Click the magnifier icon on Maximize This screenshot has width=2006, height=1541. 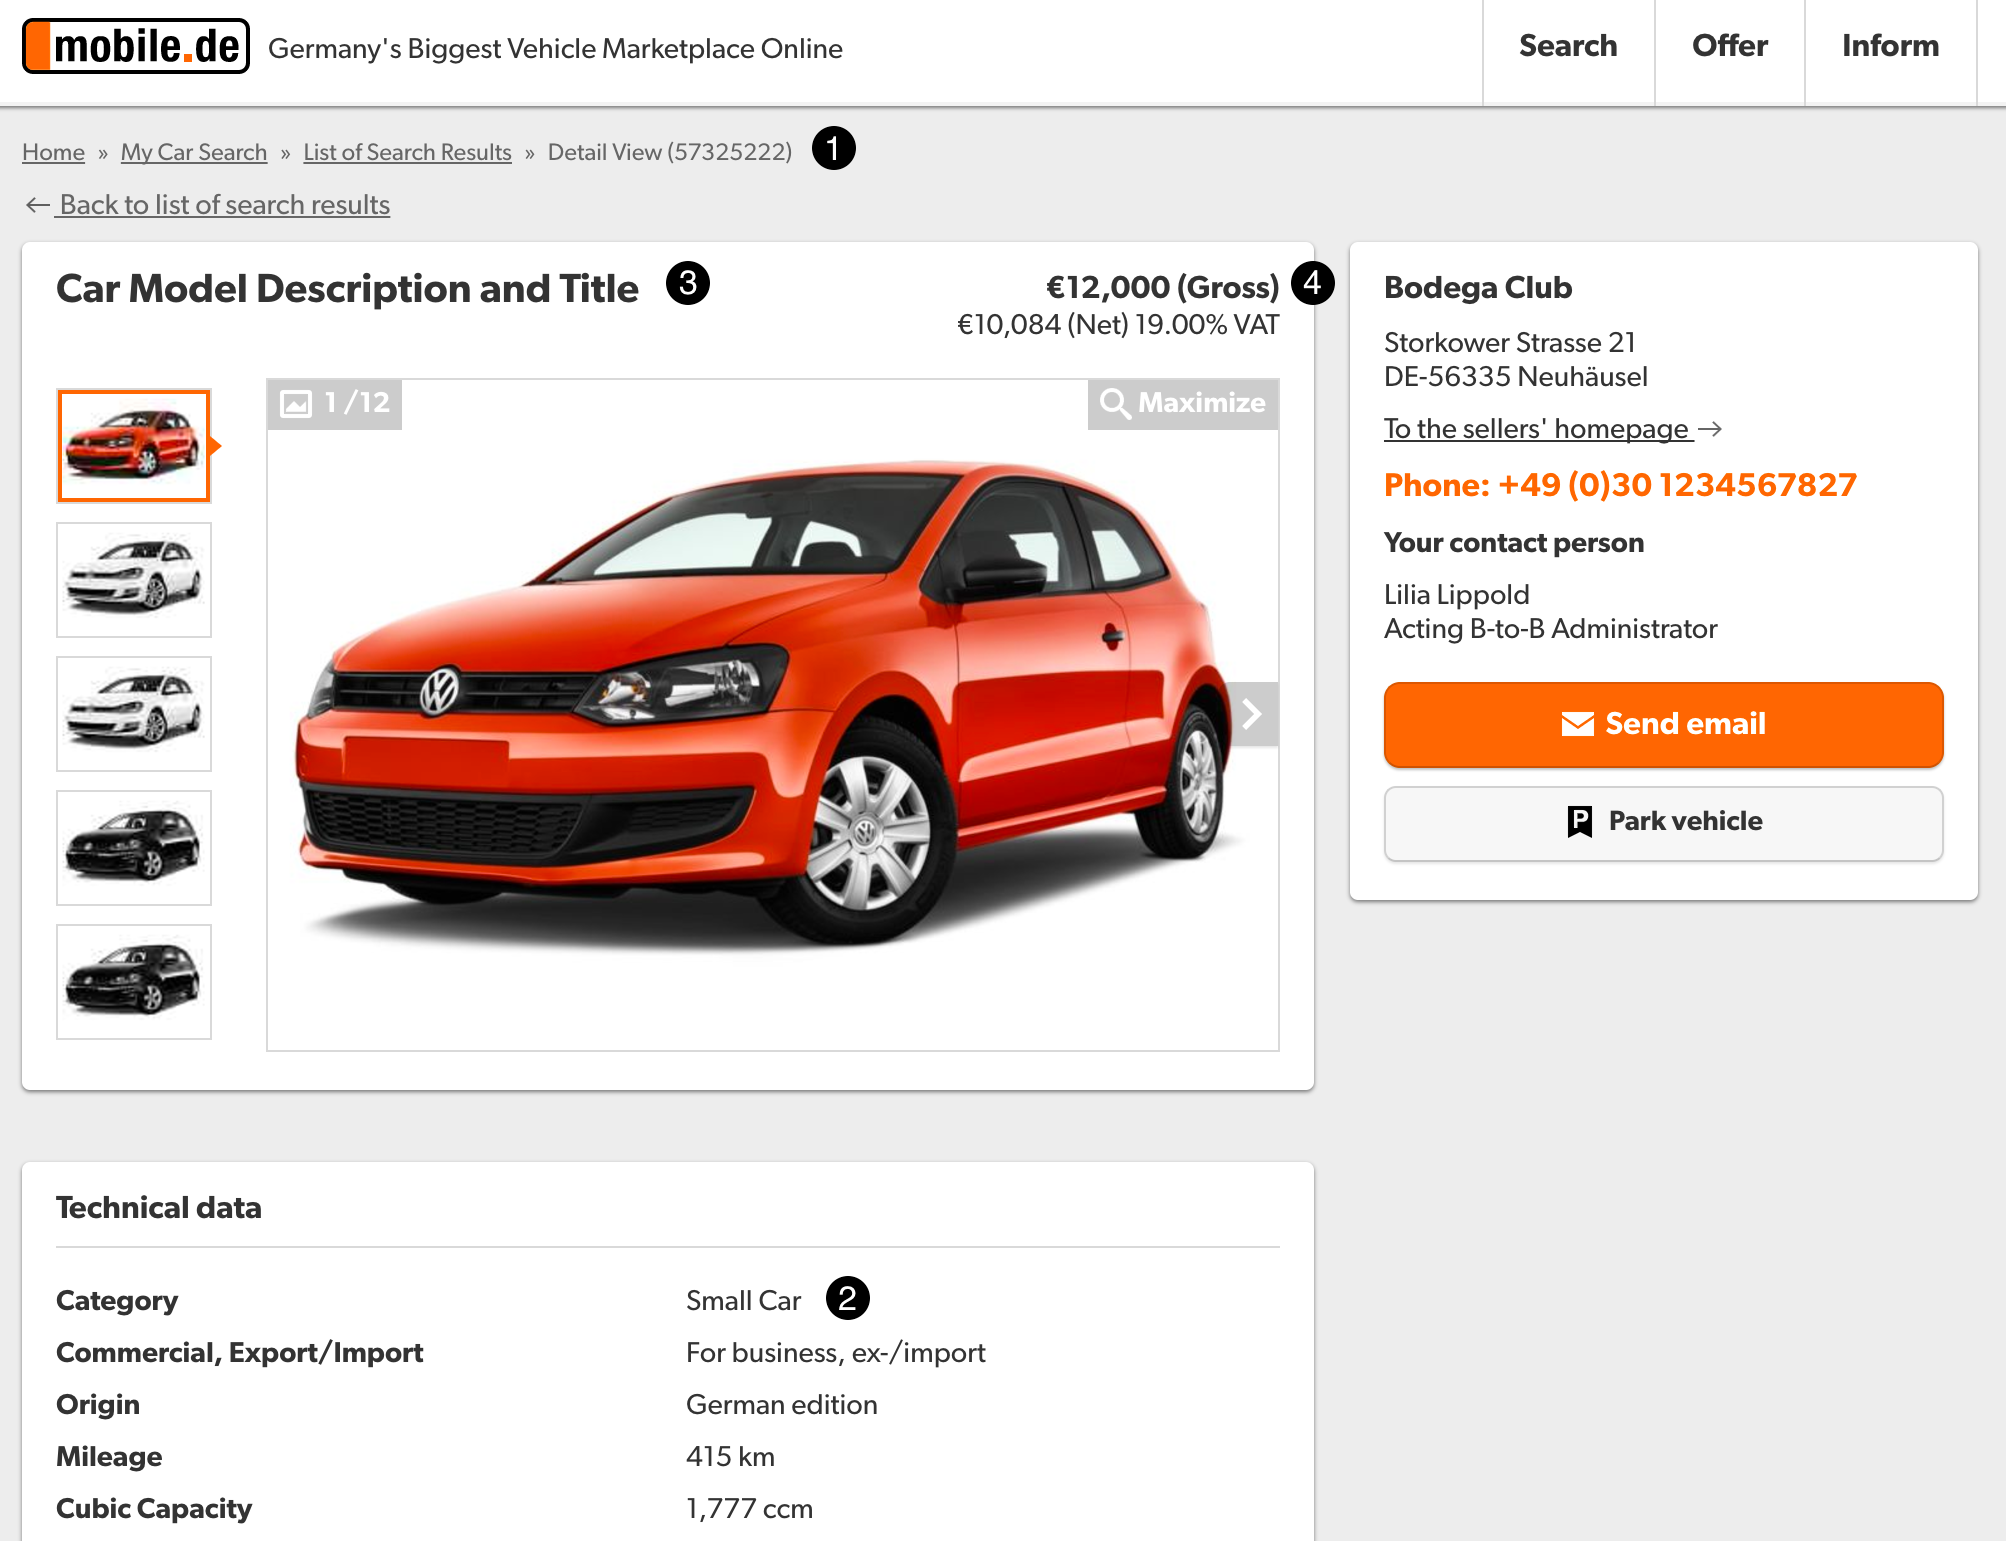coord(1114,403)
